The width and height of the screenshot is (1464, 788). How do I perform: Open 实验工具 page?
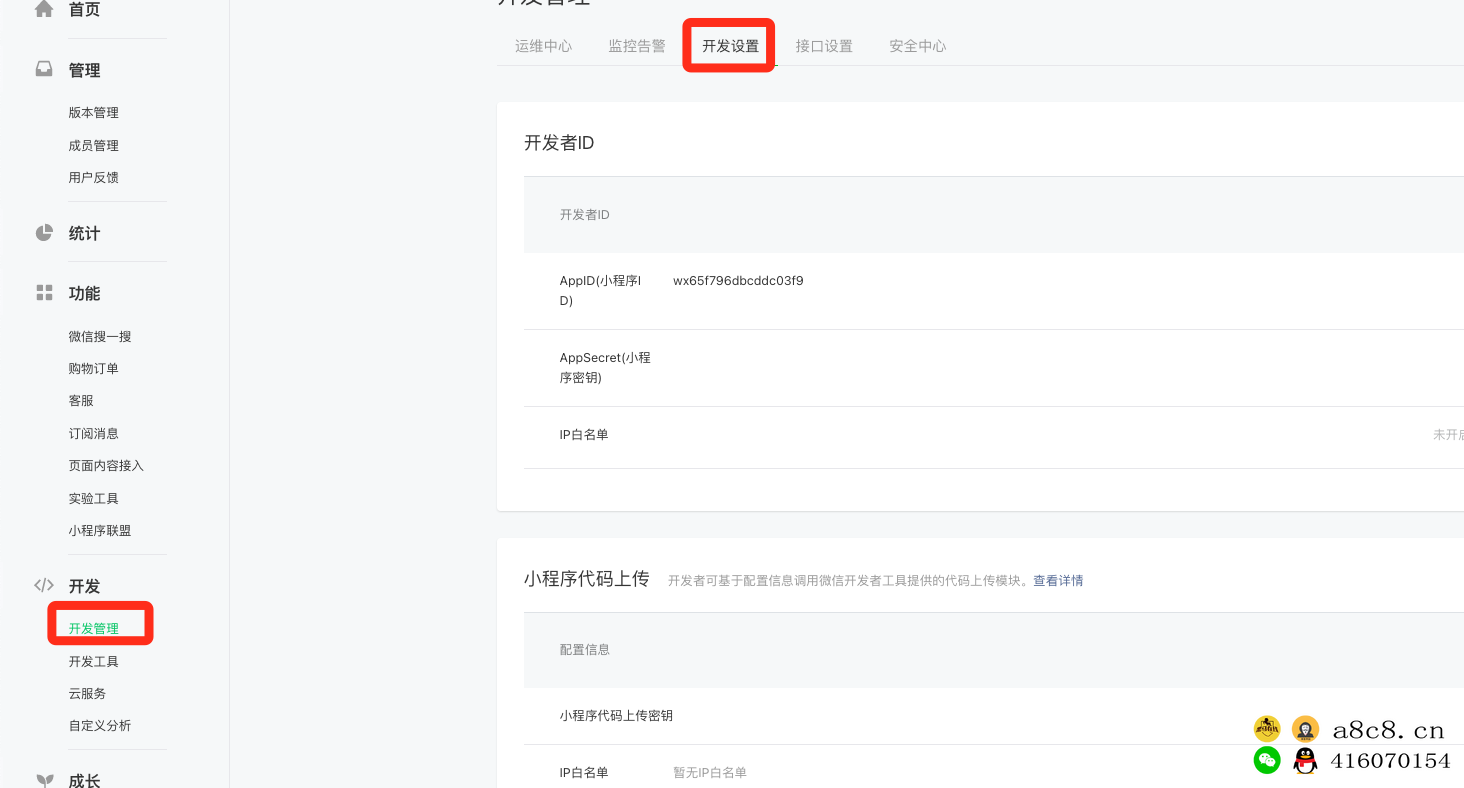pyautogui.click(x=94, y=499)
